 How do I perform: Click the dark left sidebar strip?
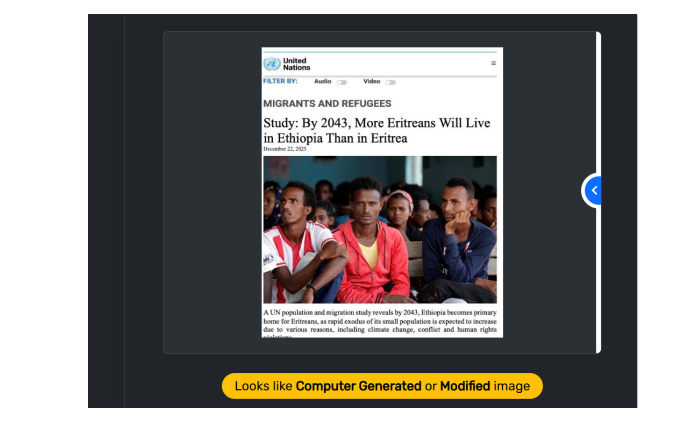coord(106,211)
